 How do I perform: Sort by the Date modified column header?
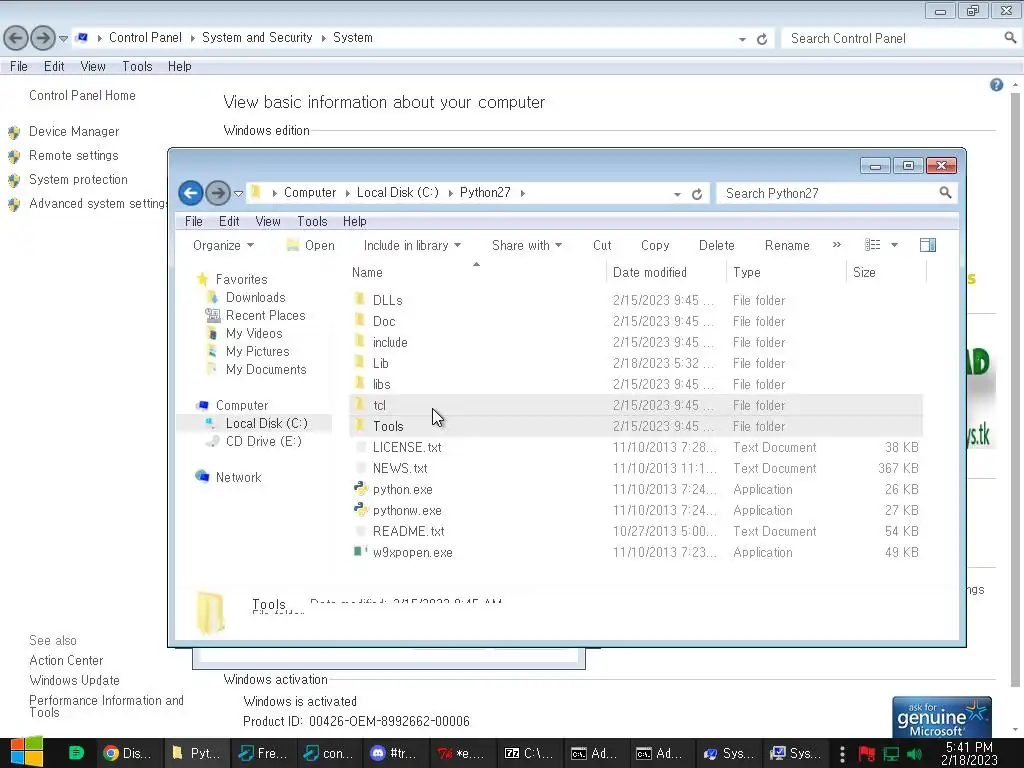665,272
